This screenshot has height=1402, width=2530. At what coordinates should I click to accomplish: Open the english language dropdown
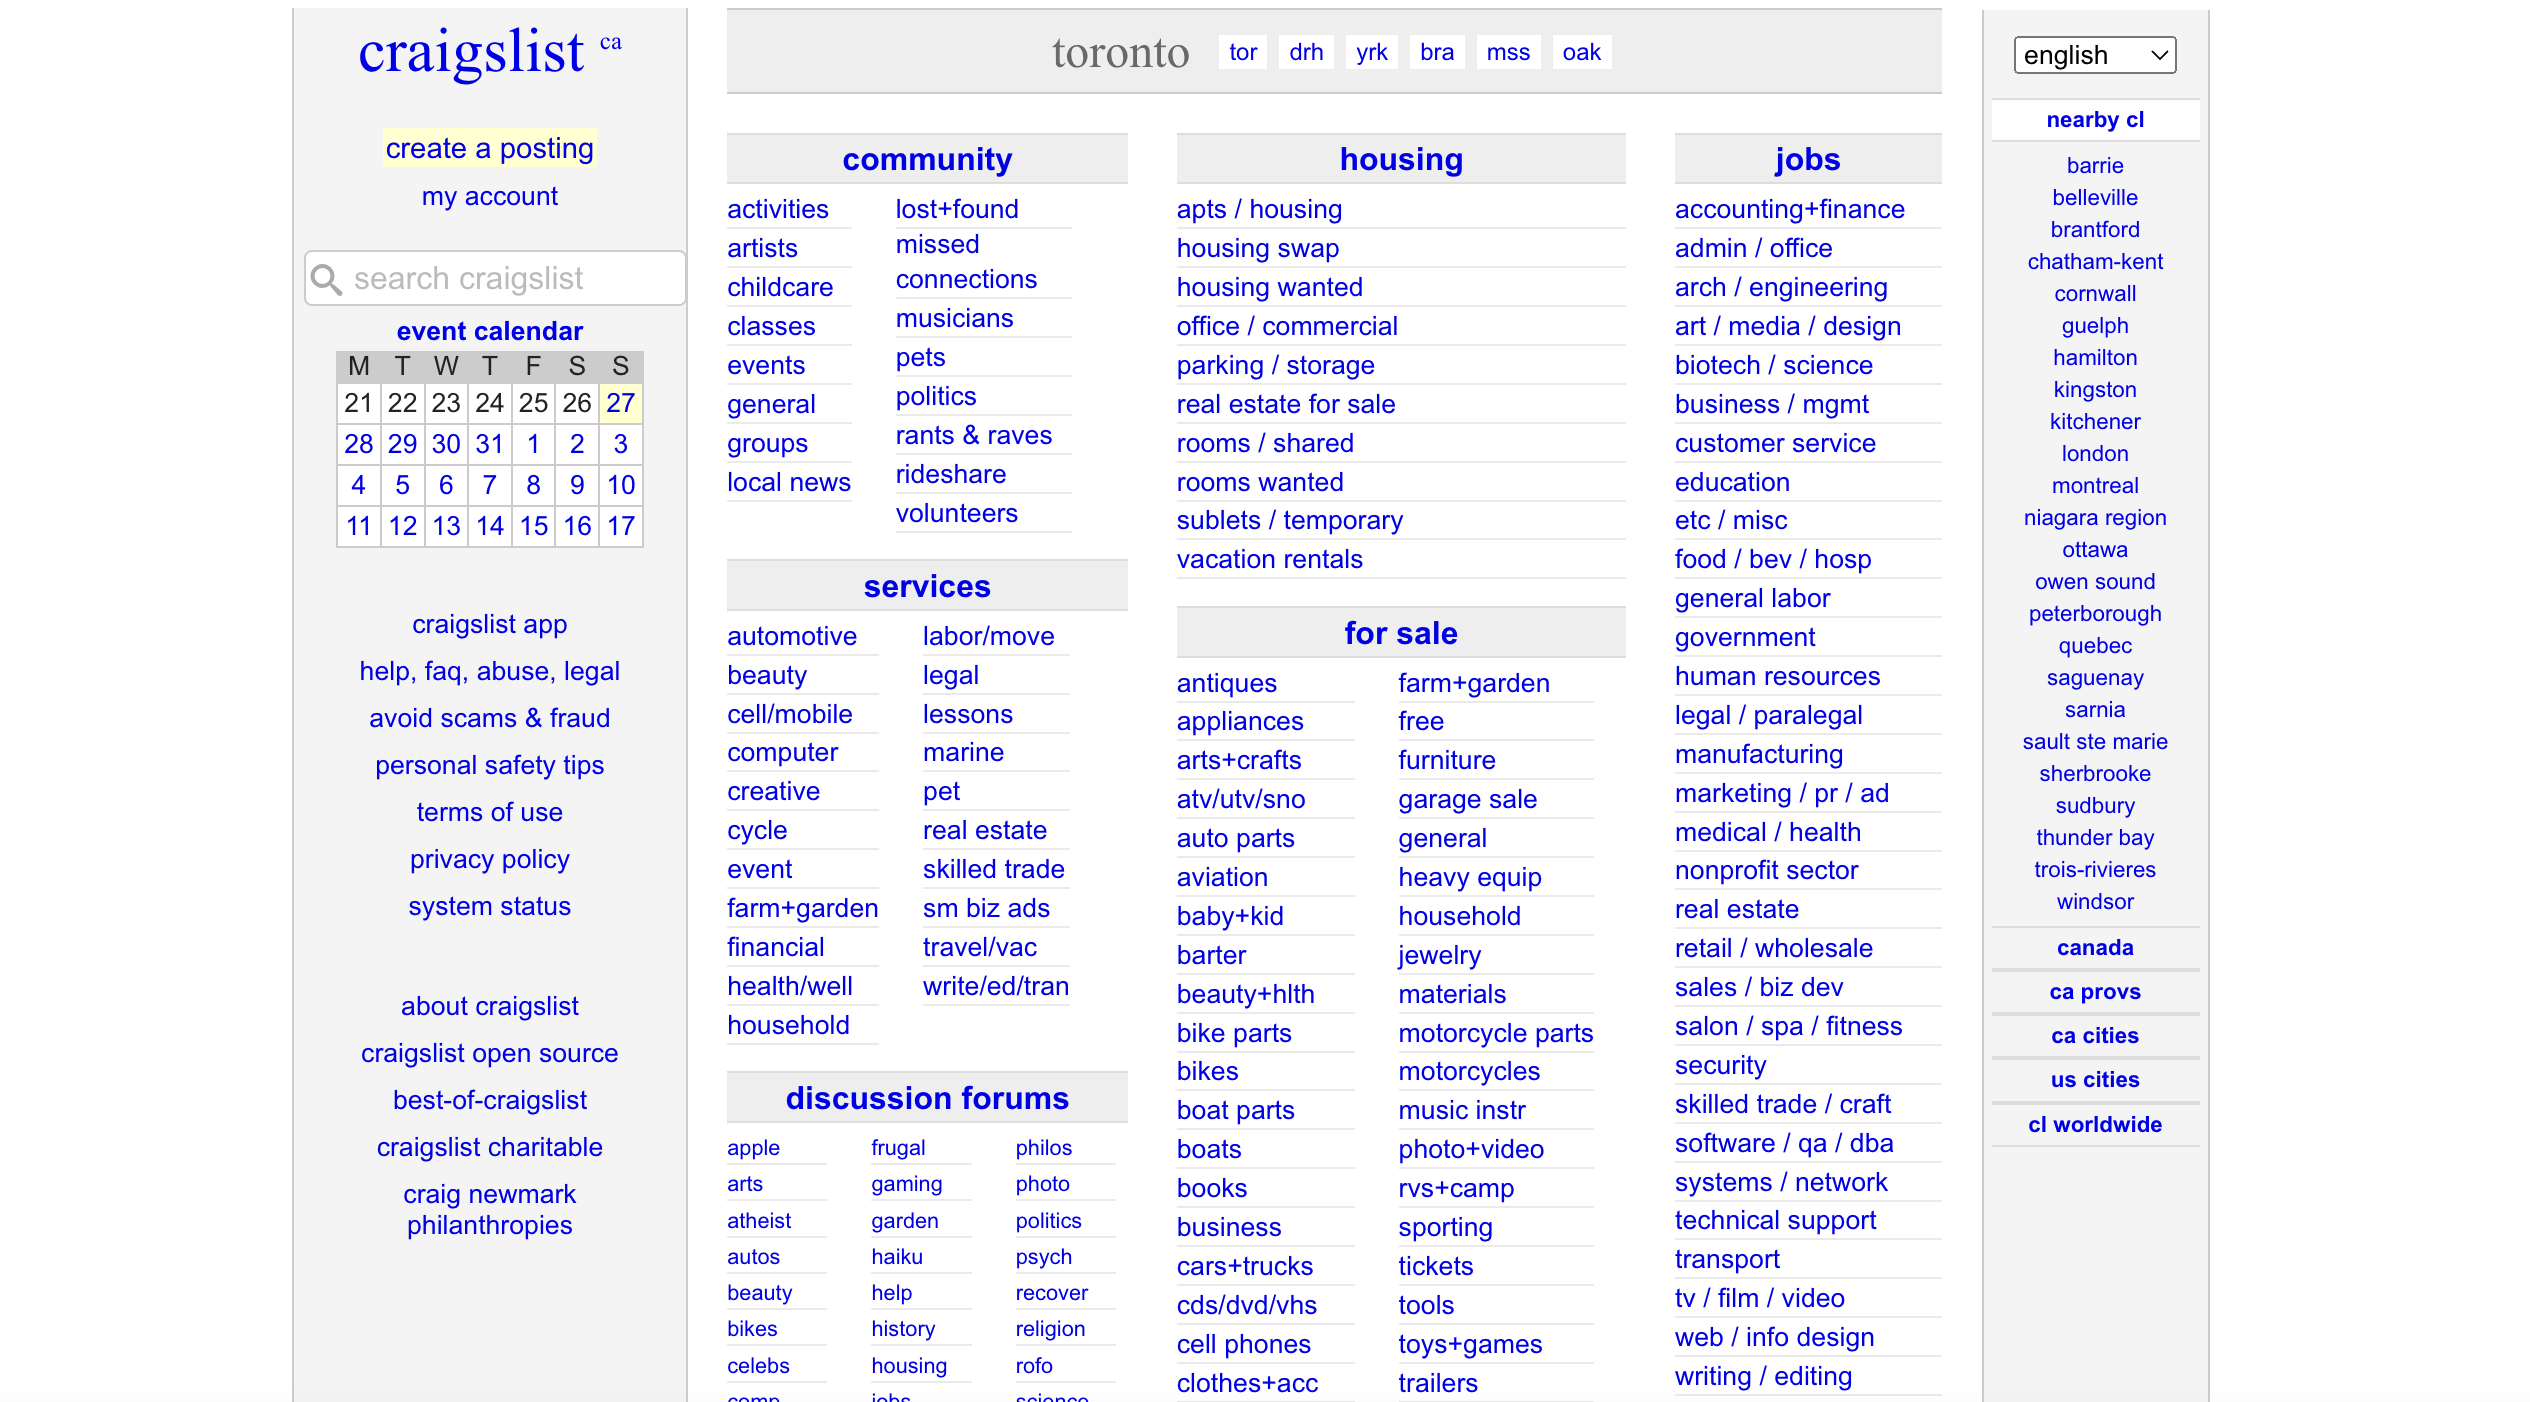tap(2094, 55)
